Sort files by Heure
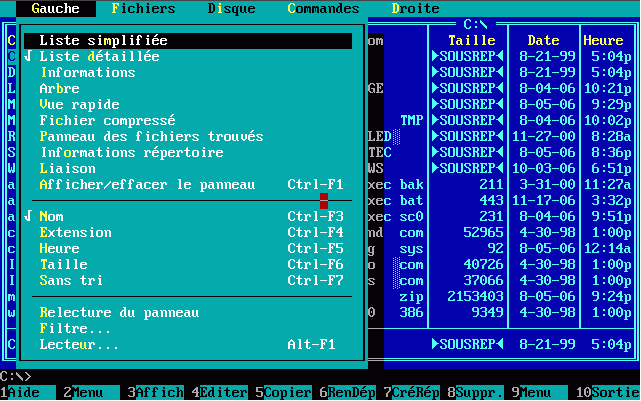 tap(188, 249)
